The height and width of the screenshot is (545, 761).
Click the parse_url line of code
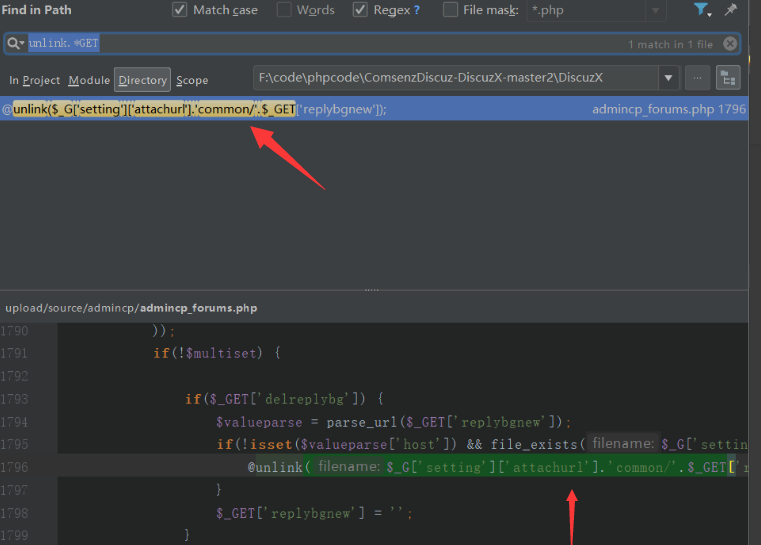coord(394,422)
